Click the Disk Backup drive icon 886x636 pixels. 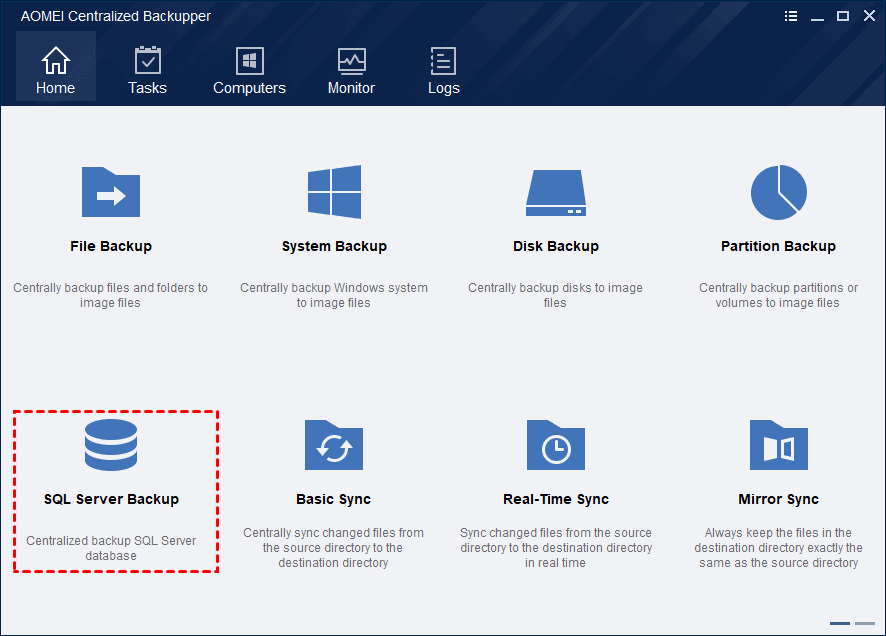click(x=556, y=193)
